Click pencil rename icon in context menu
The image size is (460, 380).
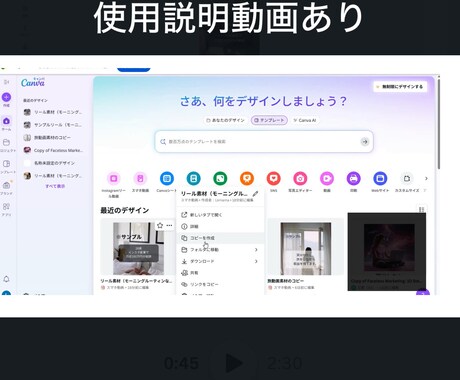[255, 194]
